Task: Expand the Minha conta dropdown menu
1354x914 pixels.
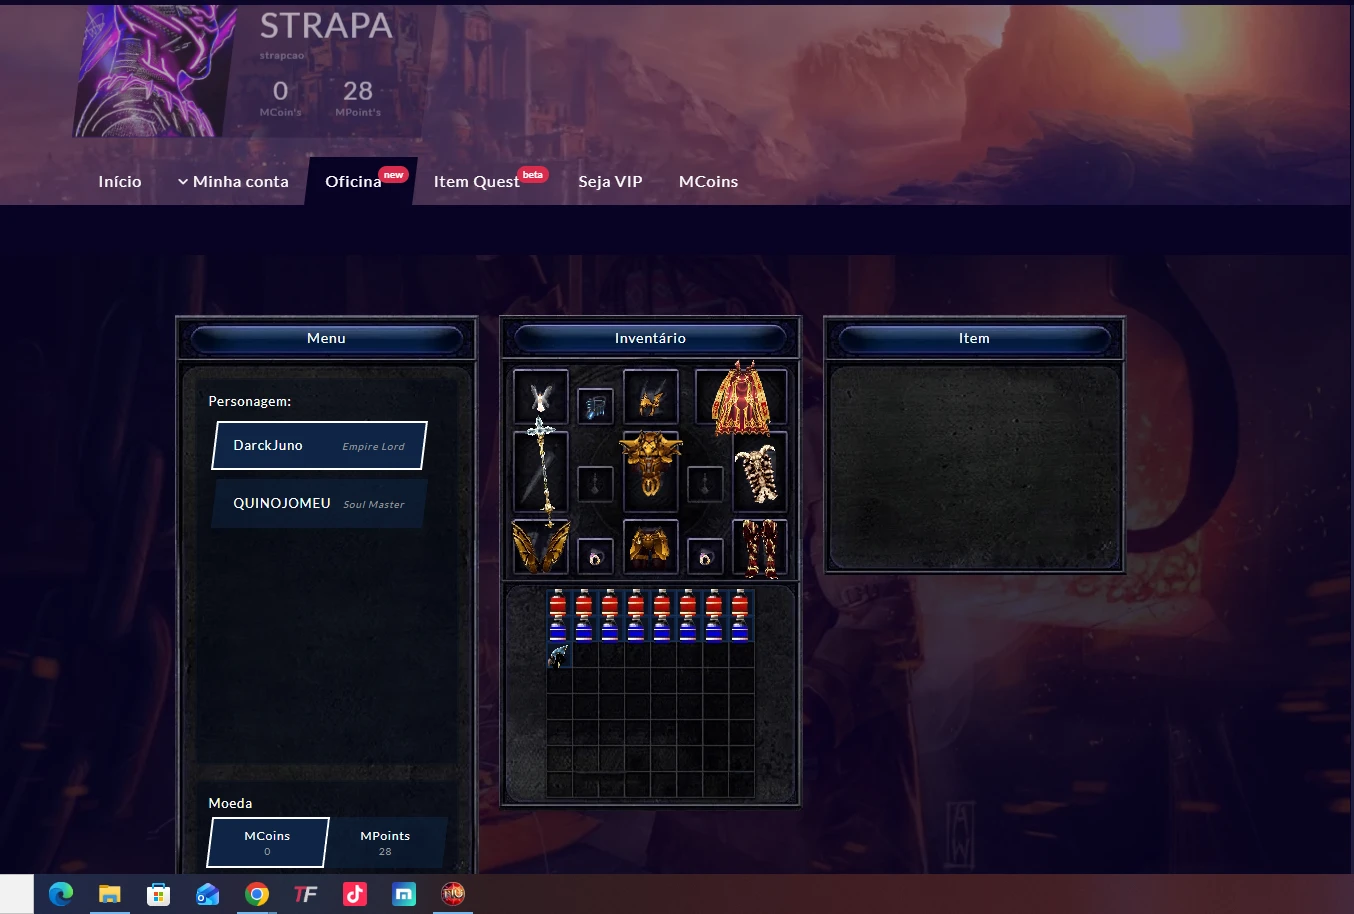Action: [x=233, y=181]
